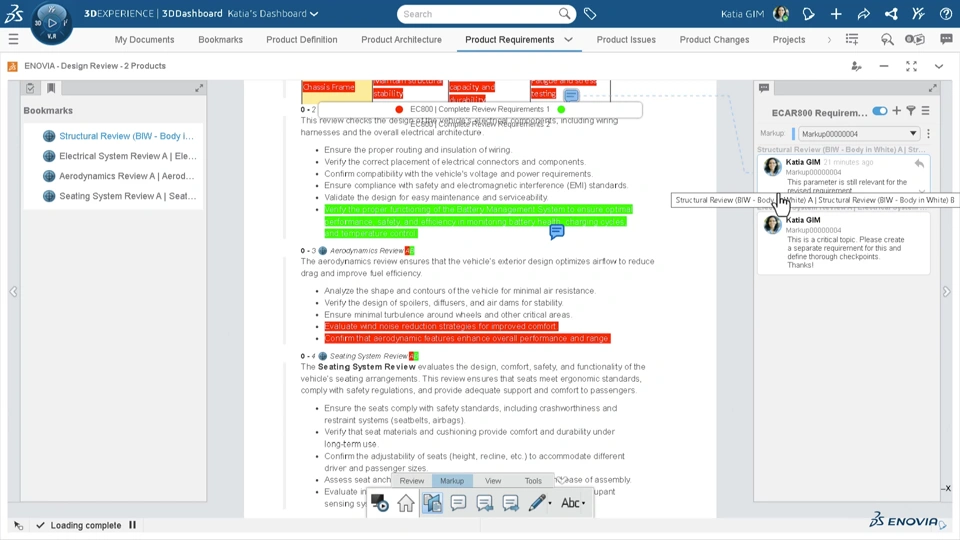The width and height of the screenshot is (960, 540).
Task: Select the Tools toolbar tab
Action: (533, 481)
